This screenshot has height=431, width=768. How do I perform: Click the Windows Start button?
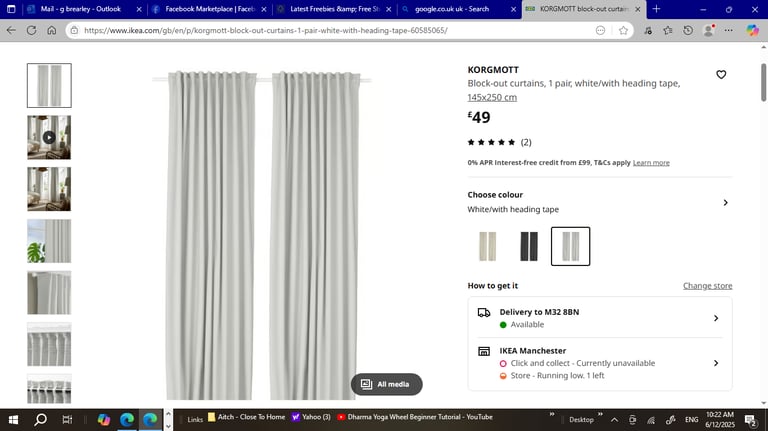(14, 419)
